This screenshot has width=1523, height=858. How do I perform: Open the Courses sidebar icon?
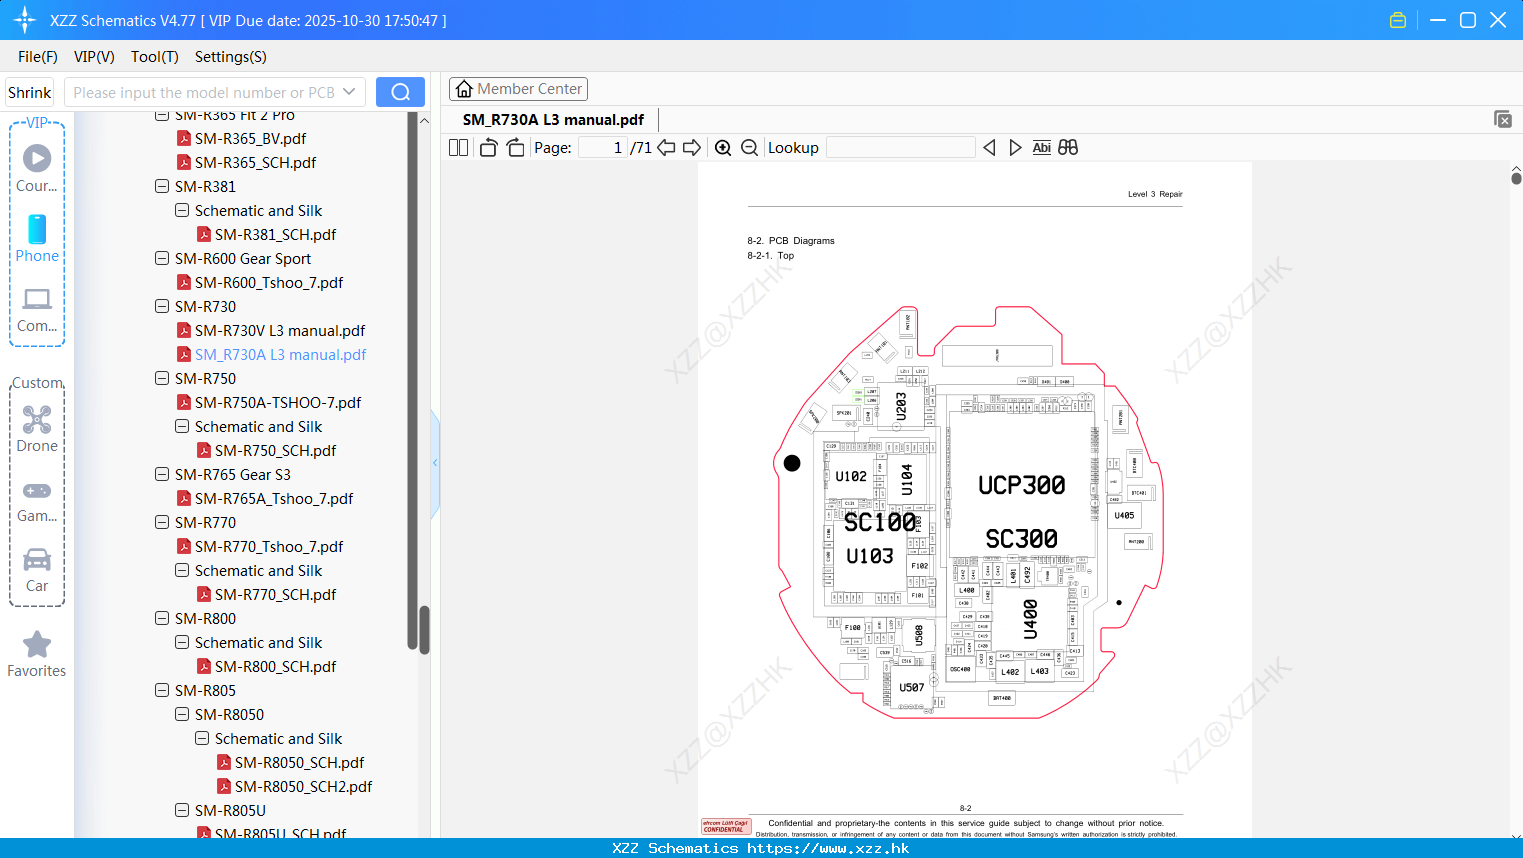(x=37, y=168)
